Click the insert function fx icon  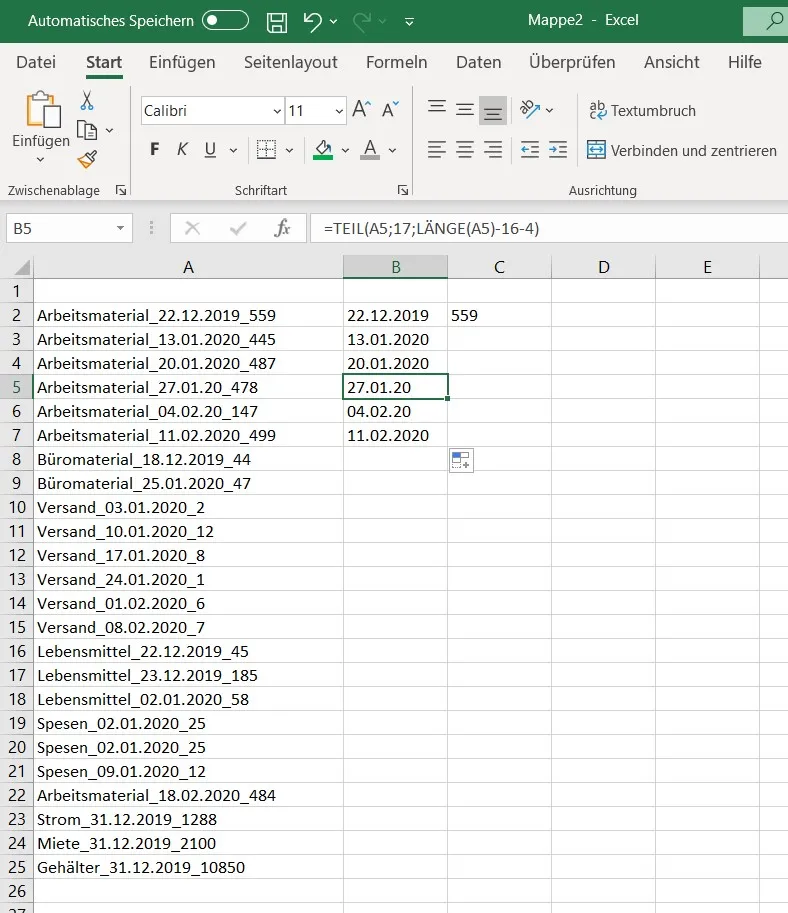click(283, 228)
